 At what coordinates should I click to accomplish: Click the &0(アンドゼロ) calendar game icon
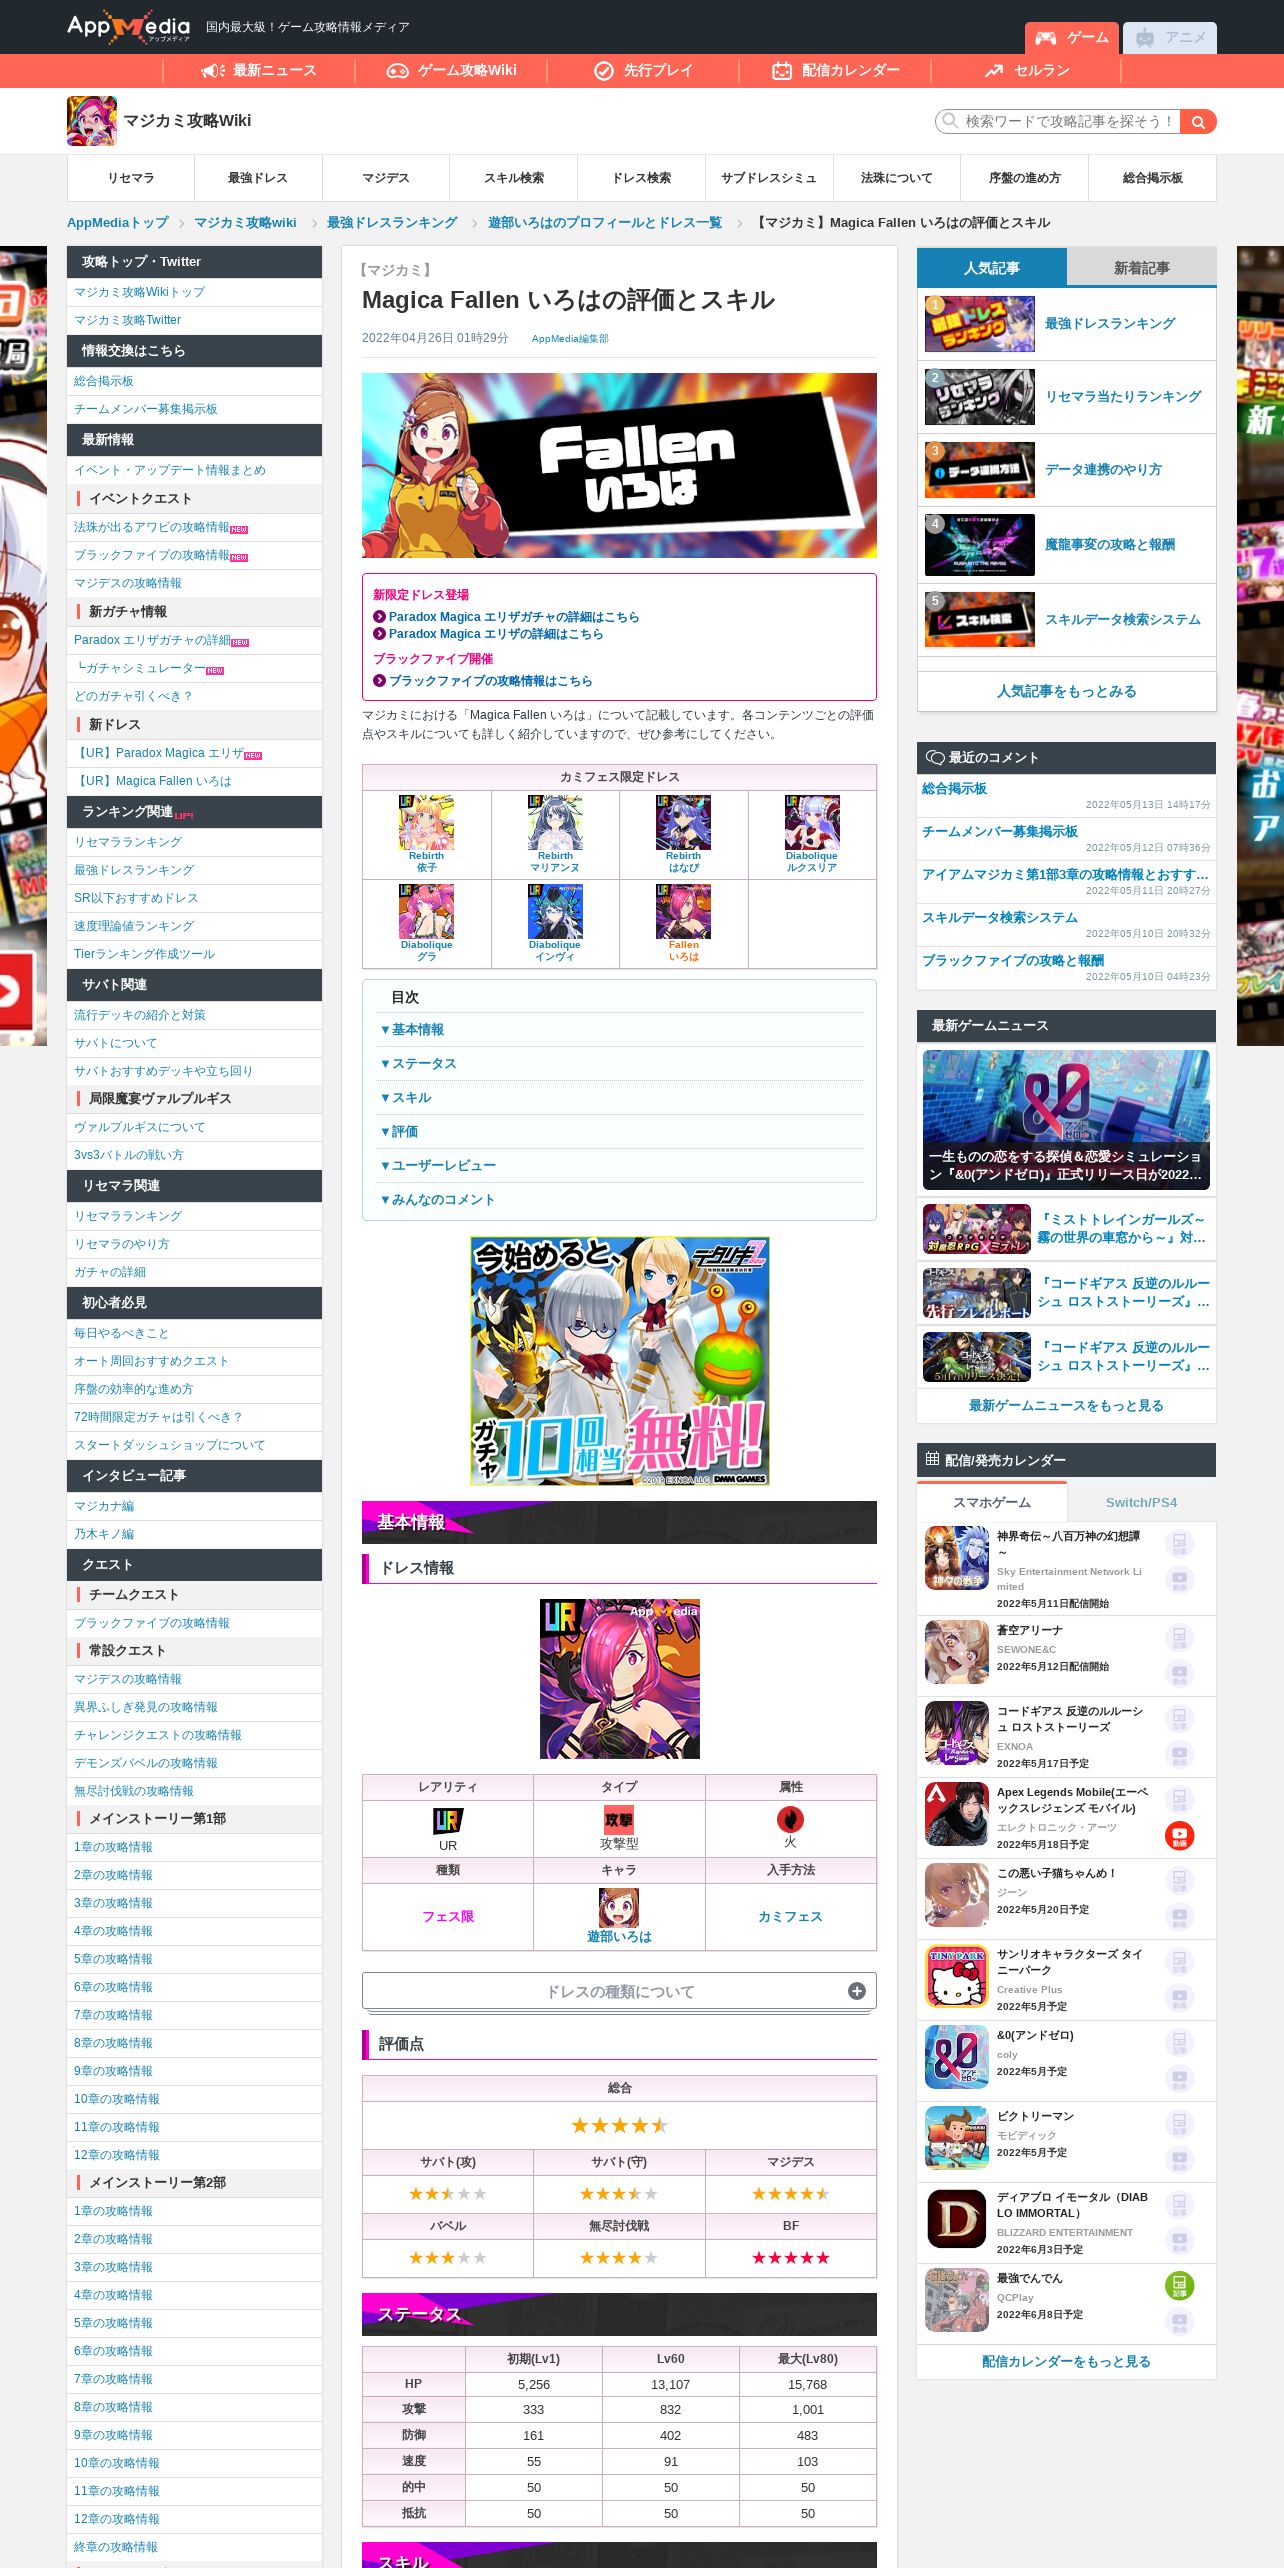(x=957, y=2057)
